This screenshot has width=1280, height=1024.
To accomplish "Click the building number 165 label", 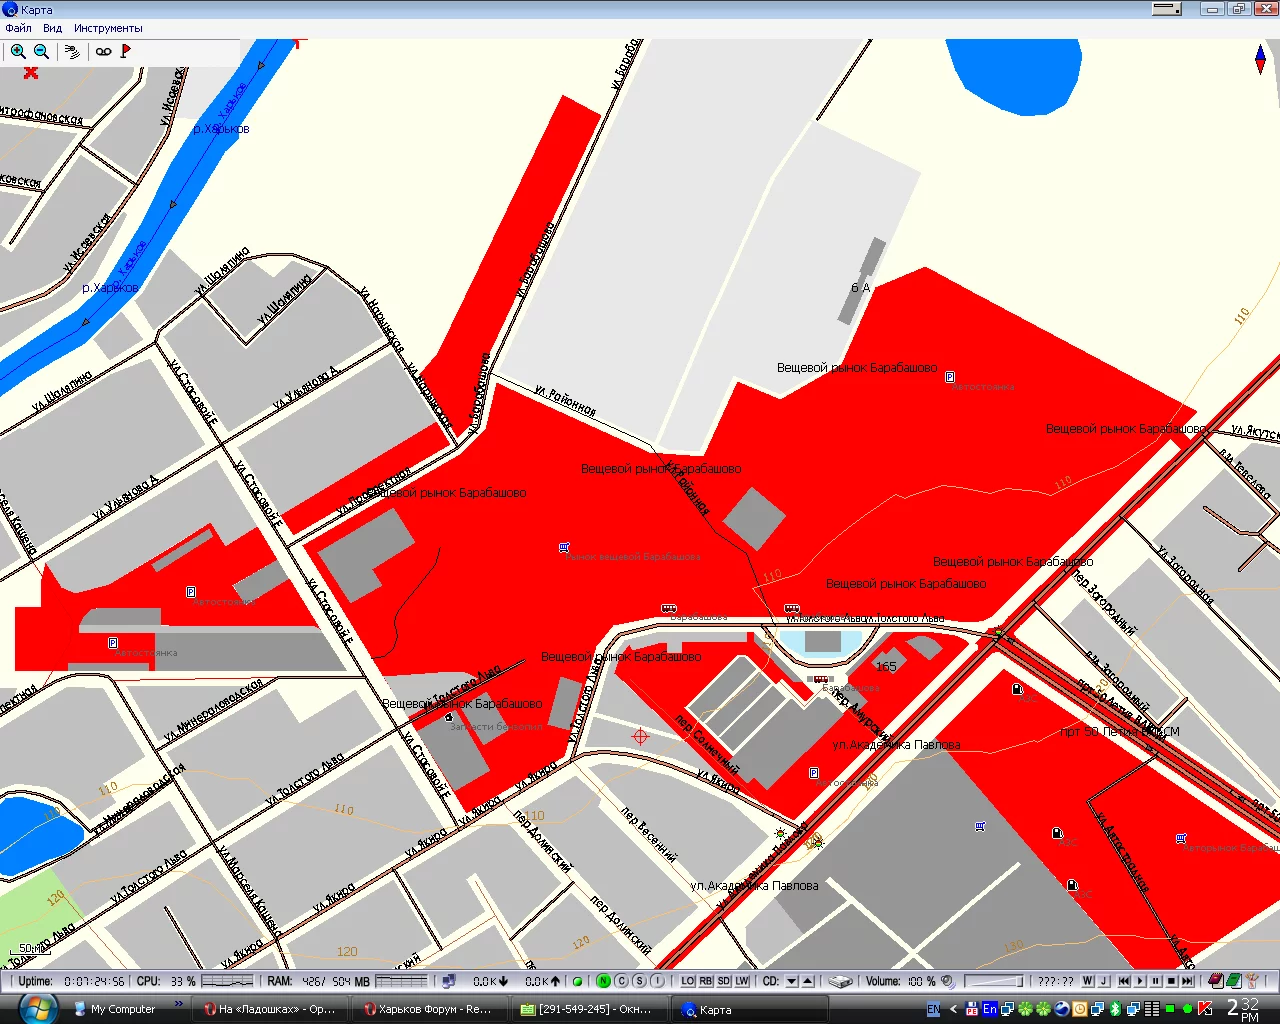I will click(x=886, y=666).
